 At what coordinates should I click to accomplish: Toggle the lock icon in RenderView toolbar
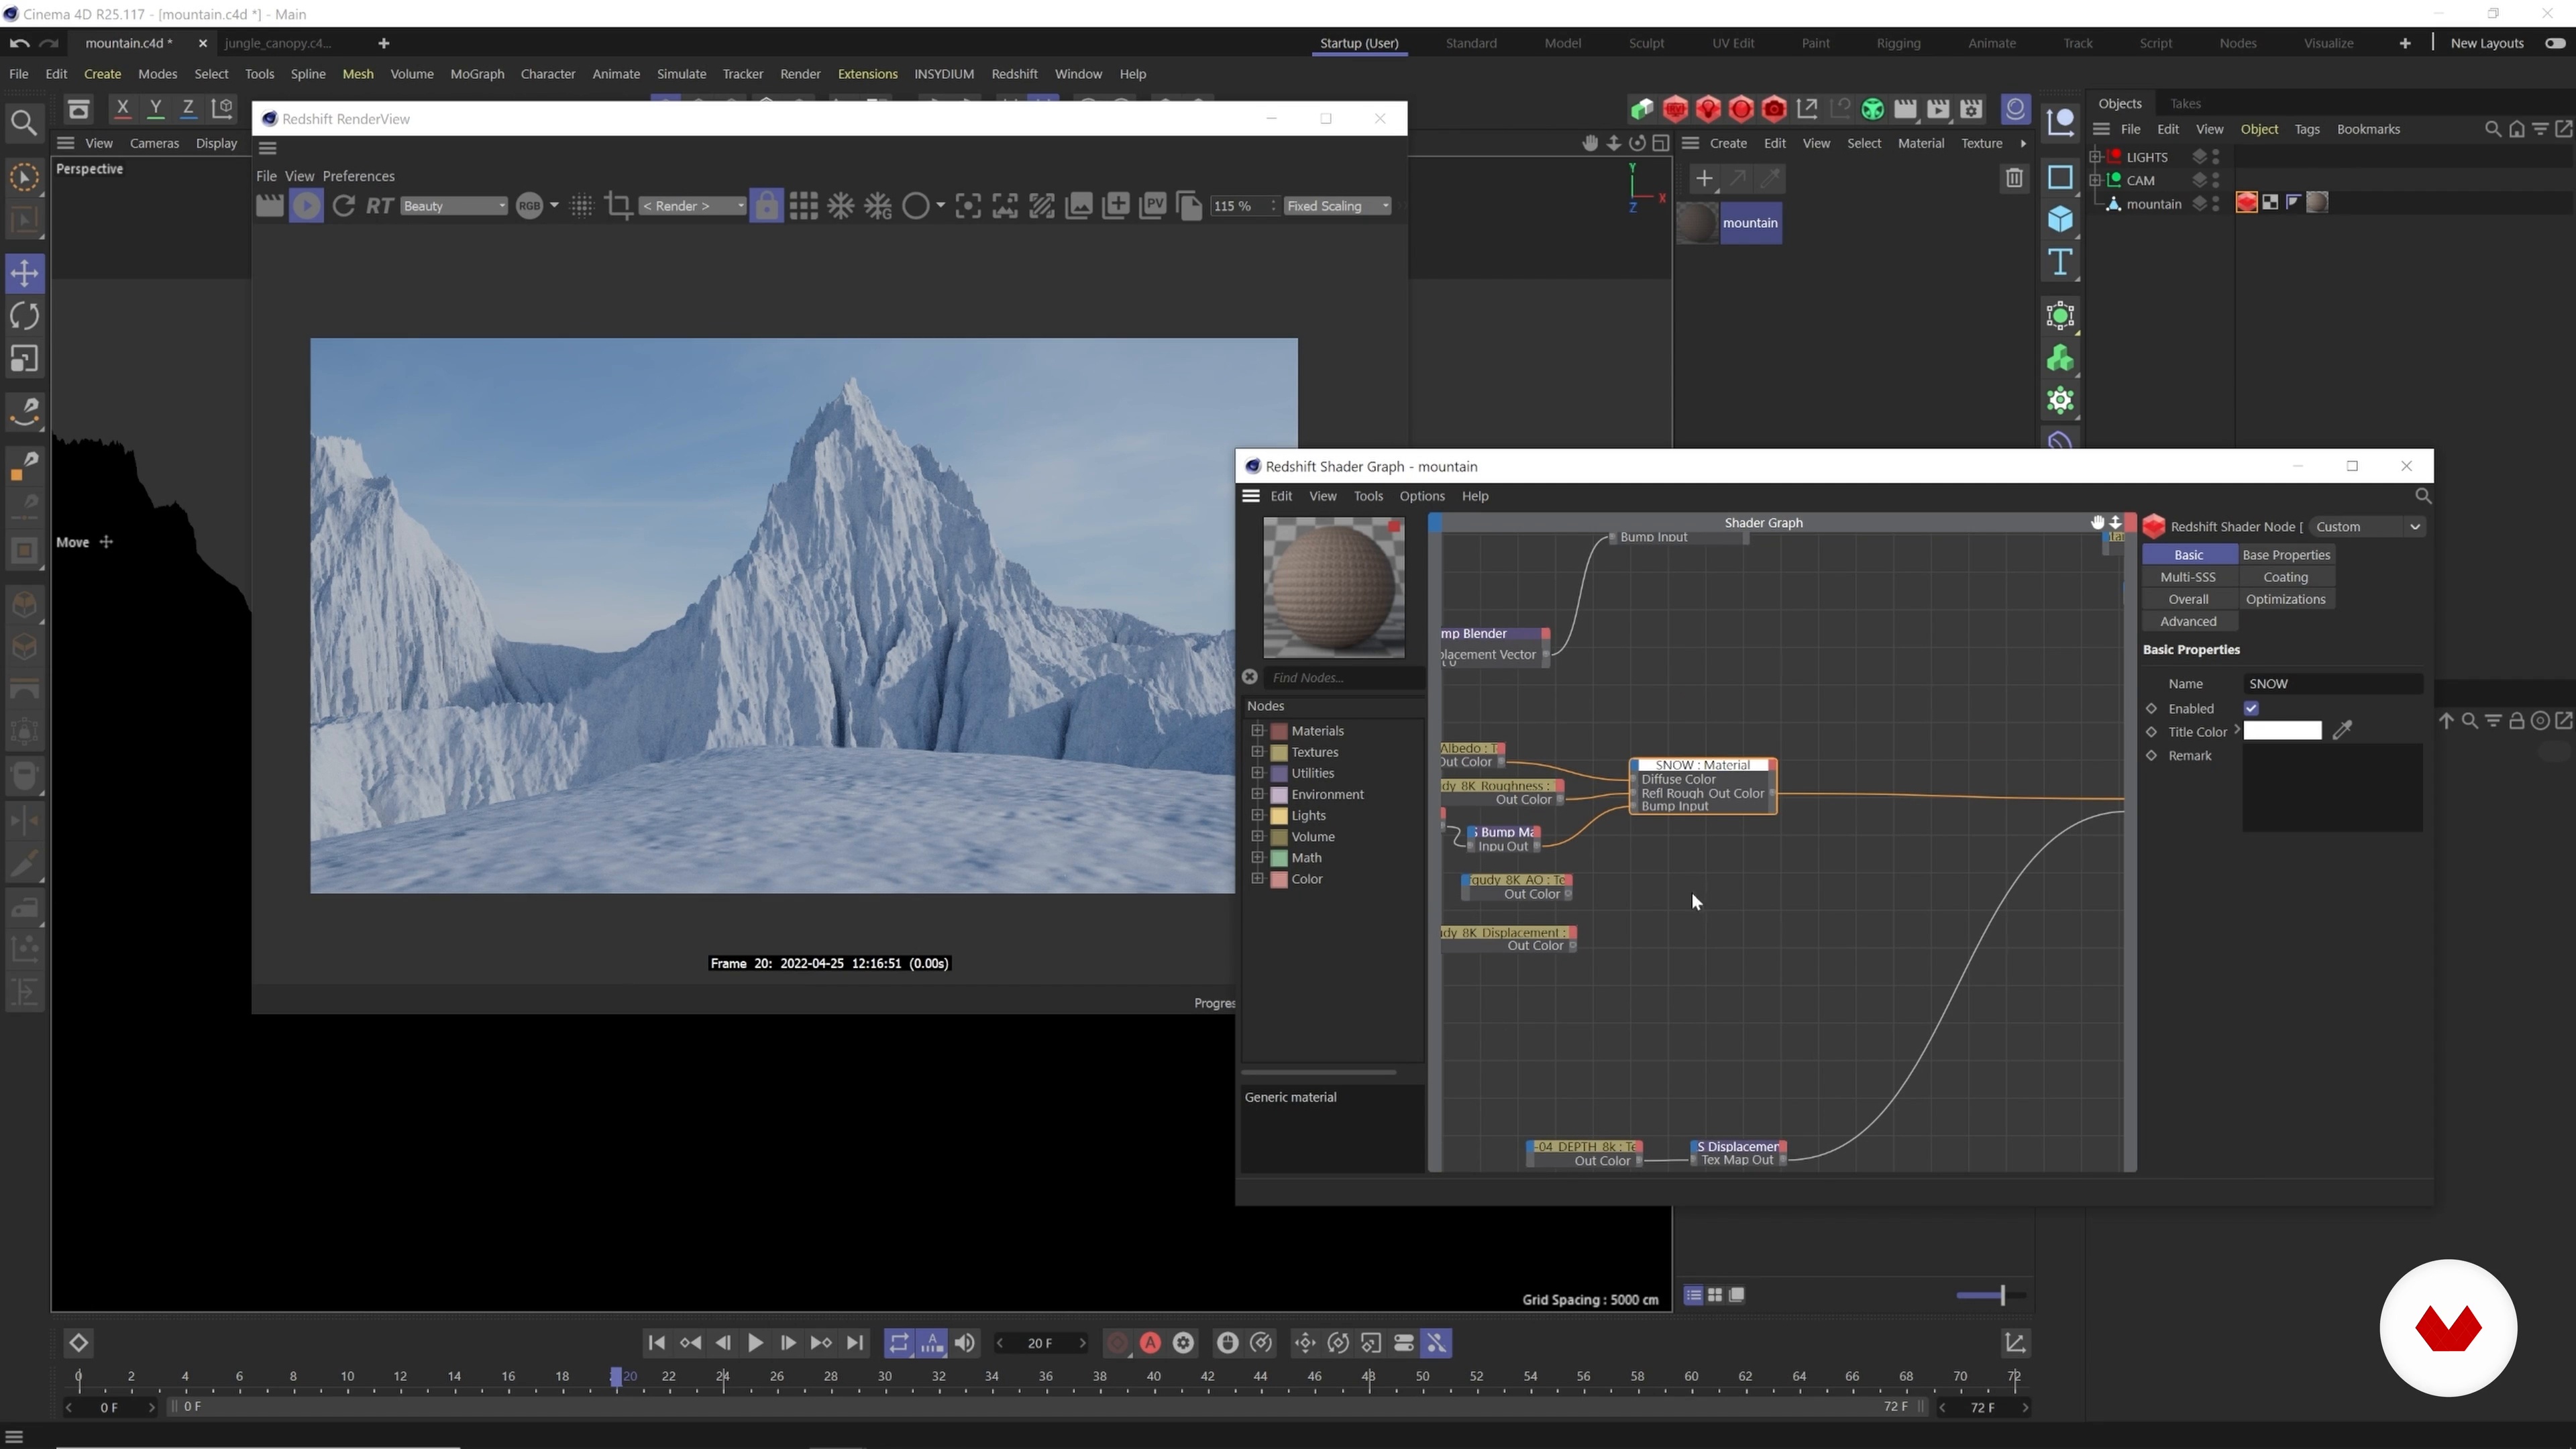click(x=766, y=206)
